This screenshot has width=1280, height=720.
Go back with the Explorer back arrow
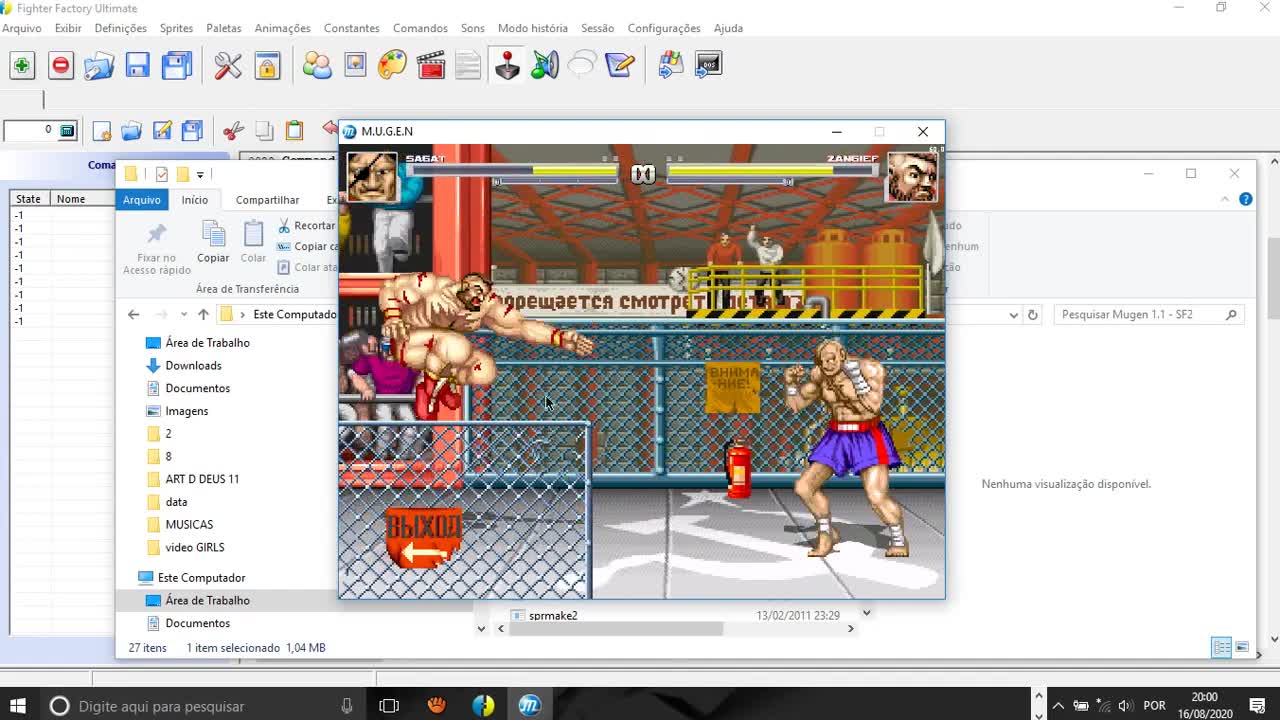click(134, 314)
